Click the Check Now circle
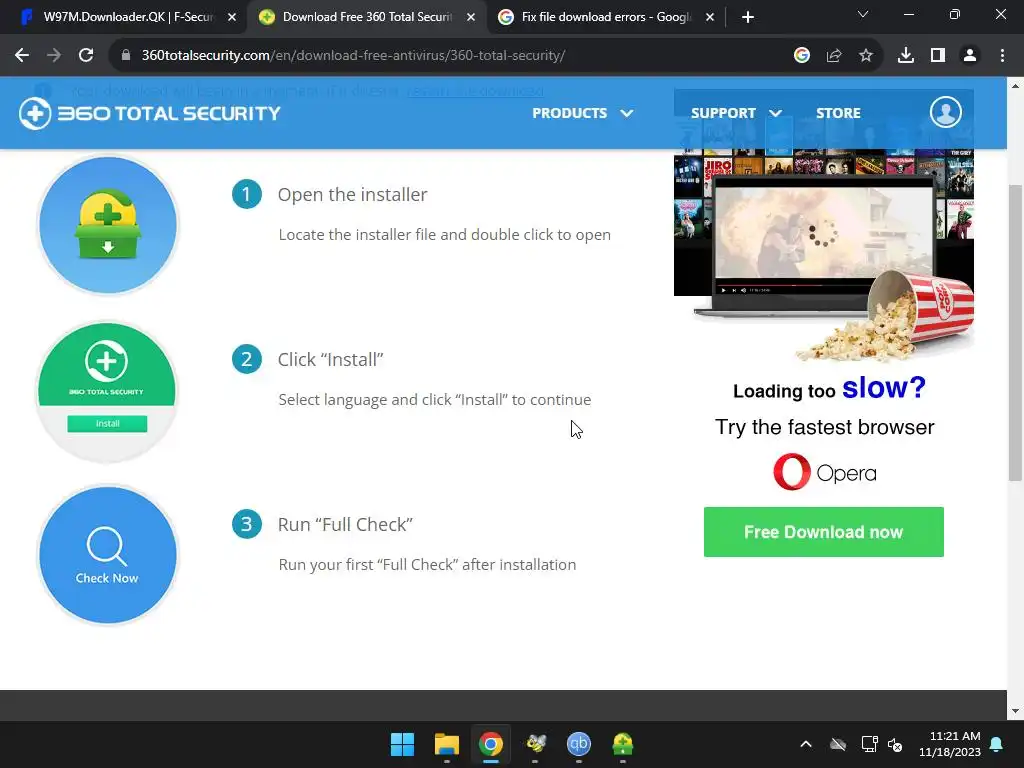Image resolution: width=1024 pixels, height=768 pixels. point(108,556)
